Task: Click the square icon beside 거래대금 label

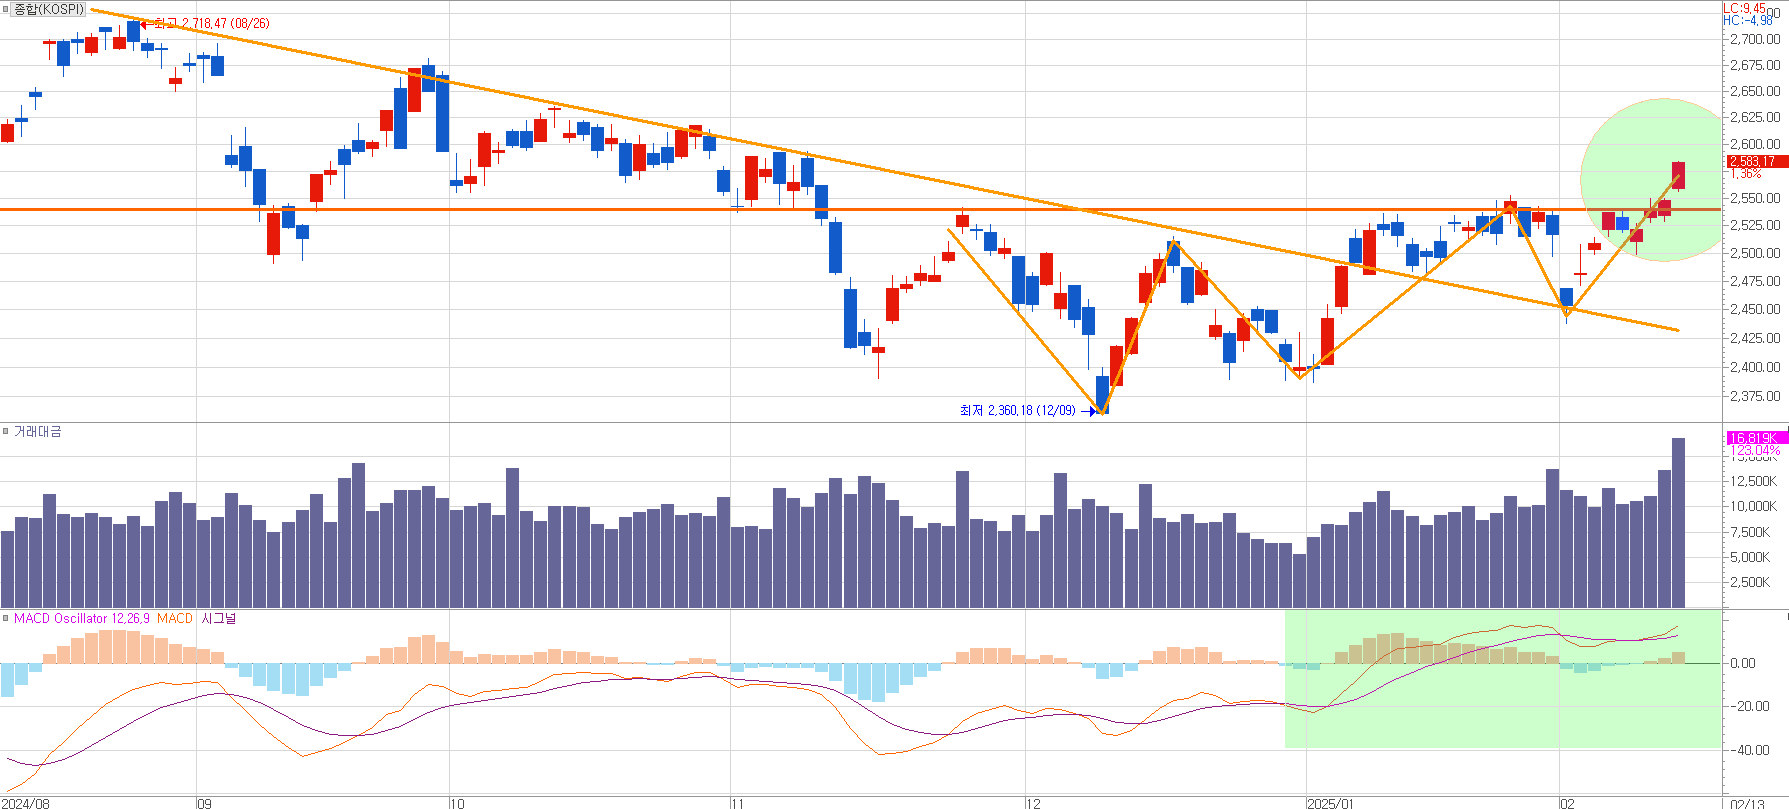Action: point(6,431)
